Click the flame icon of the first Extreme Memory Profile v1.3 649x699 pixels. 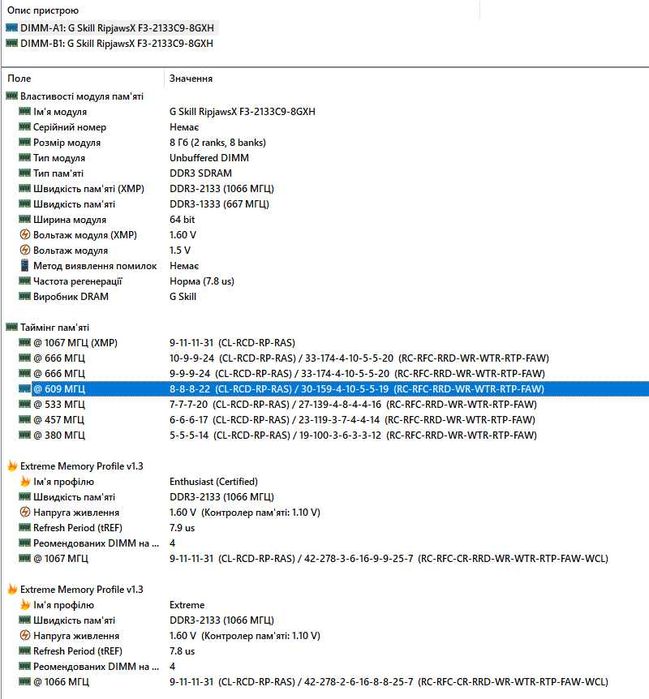click(x=12, y=466)
